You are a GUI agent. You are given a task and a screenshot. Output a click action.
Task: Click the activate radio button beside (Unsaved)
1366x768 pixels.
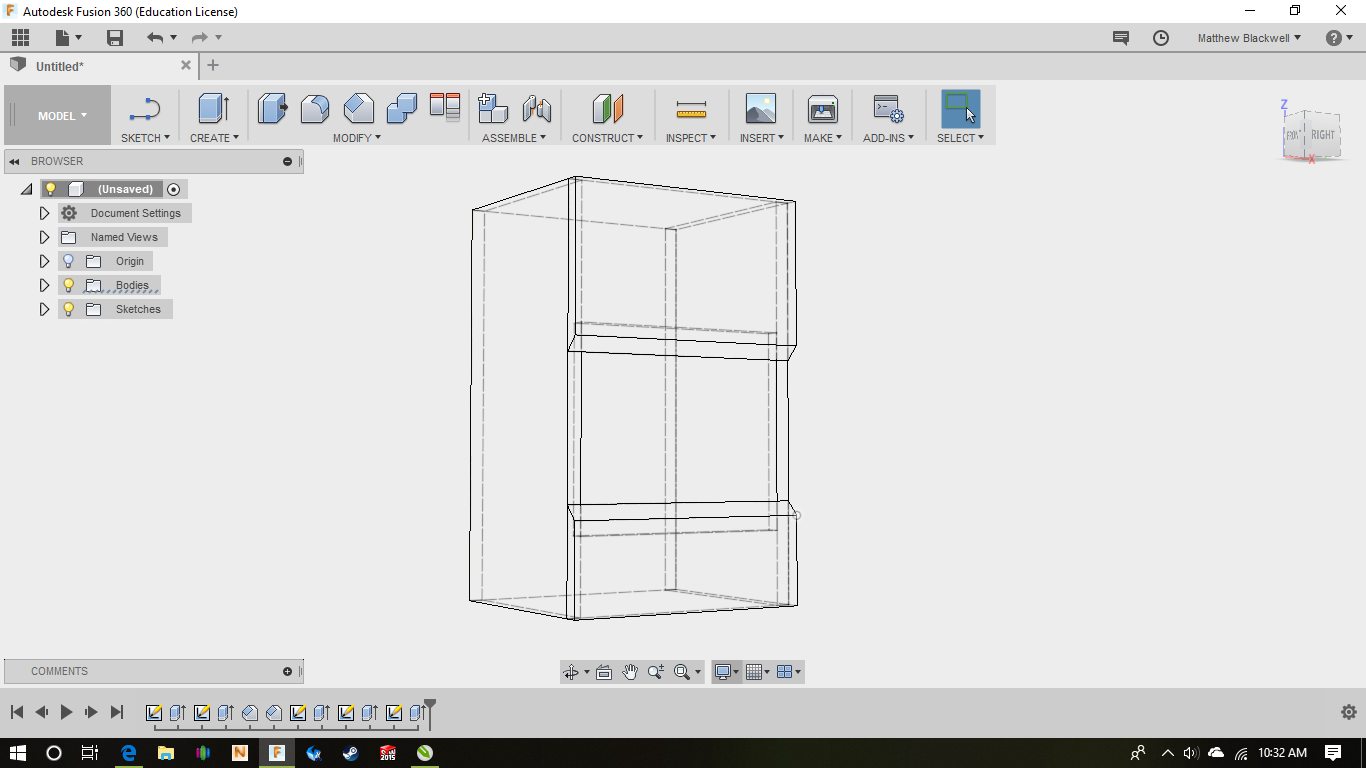(173, 189)
